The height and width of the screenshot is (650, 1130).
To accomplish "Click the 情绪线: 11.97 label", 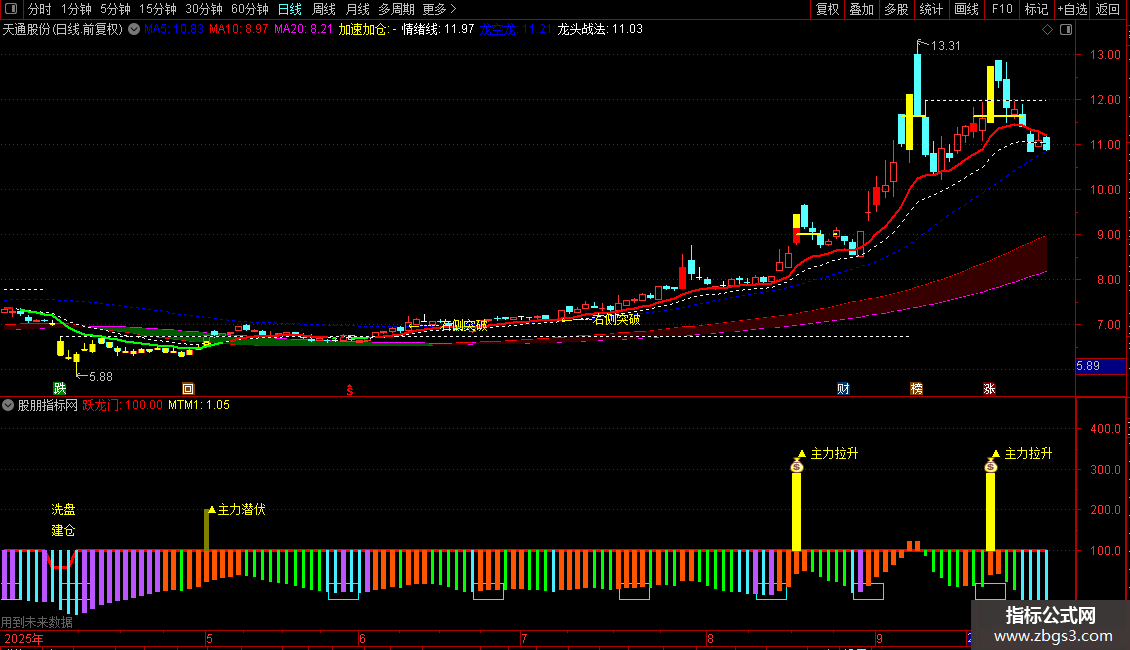I will point(438,30).
